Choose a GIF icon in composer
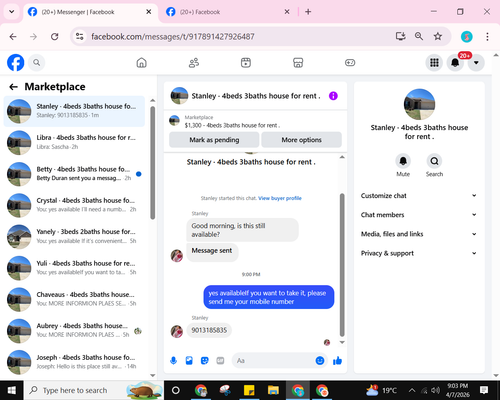This screenshot has height=400, width=500. [x=220, y=361]
